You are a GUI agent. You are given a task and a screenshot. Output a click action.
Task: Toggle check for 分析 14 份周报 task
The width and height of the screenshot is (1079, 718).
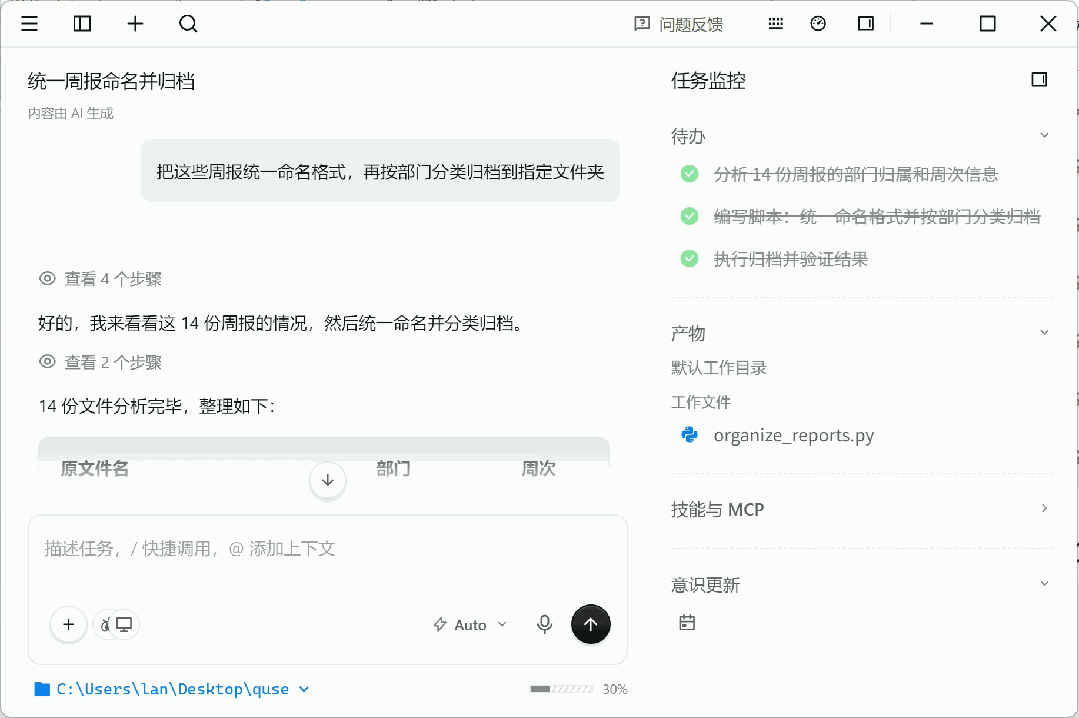tap(689, 174)
